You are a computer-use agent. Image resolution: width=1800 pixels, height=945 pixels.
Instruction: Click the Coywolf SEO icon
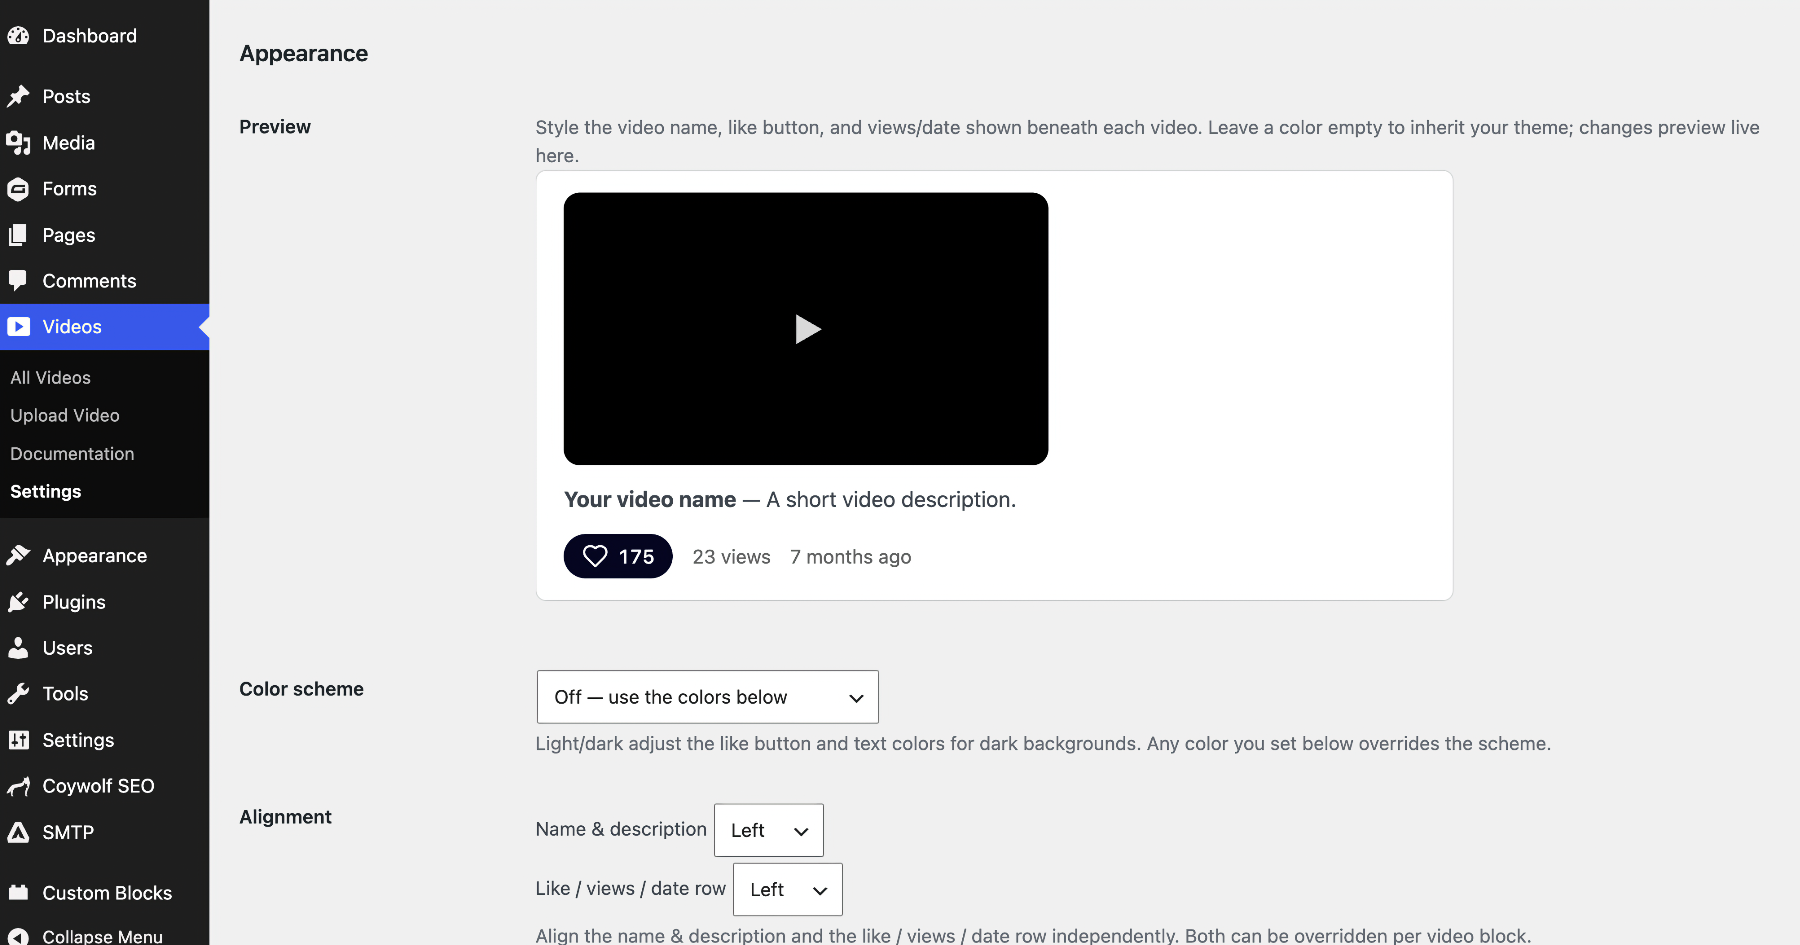18,787
